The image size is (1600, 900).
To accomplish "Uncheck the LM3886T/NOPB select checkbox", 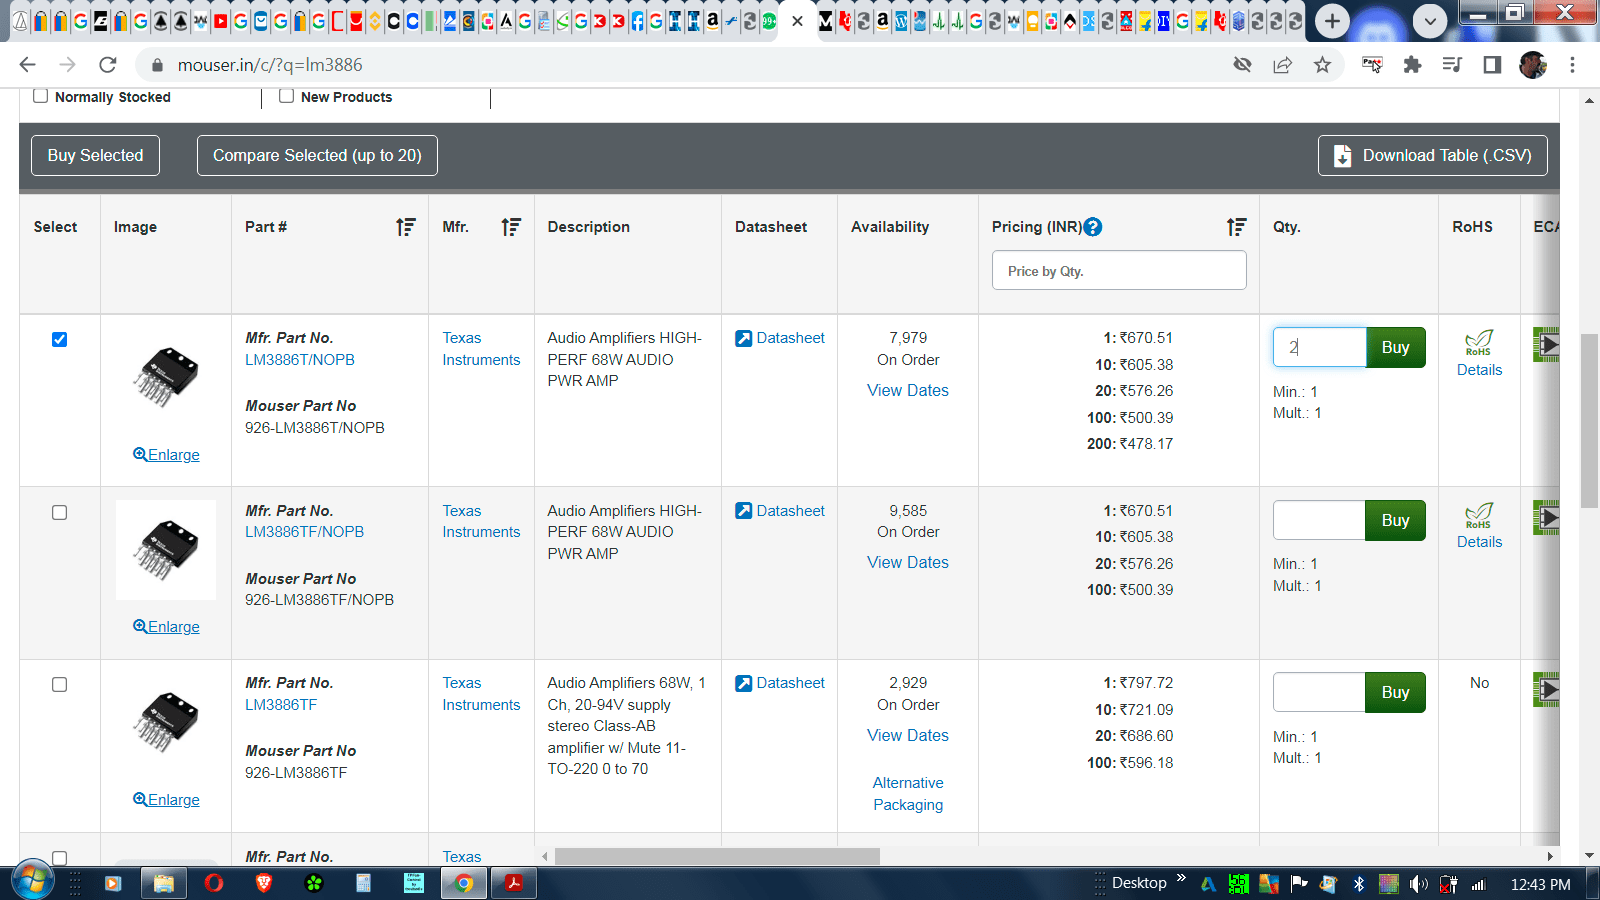I will pos(59,340).
